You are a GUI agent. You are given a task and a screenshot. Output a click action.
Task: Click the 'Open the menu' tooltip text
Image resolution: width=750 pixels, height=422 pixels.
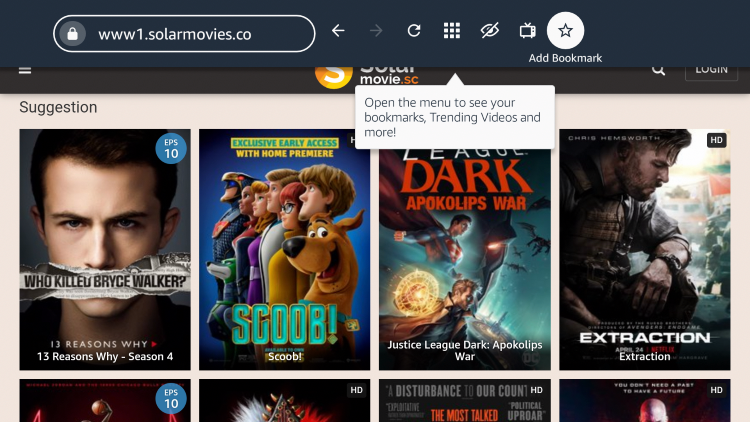point(452,117)
